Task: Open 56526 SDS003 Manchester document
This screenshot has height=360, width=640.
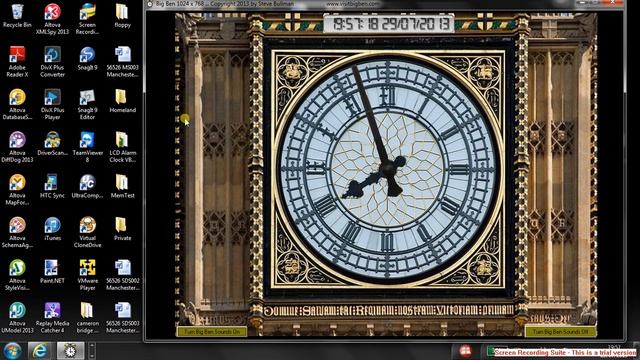Action: click(122, 318)
